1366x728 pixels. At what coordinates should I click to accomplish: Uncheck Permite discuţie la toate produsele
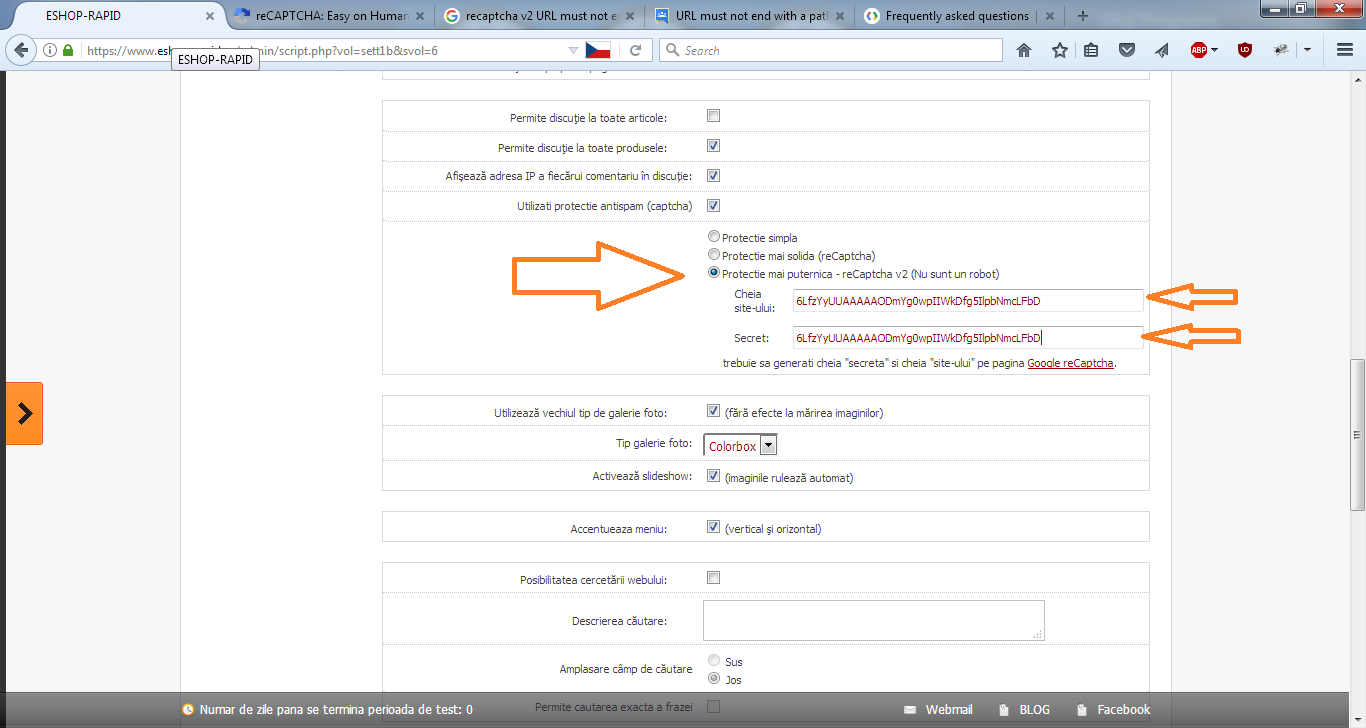click(x=714, y=146)
